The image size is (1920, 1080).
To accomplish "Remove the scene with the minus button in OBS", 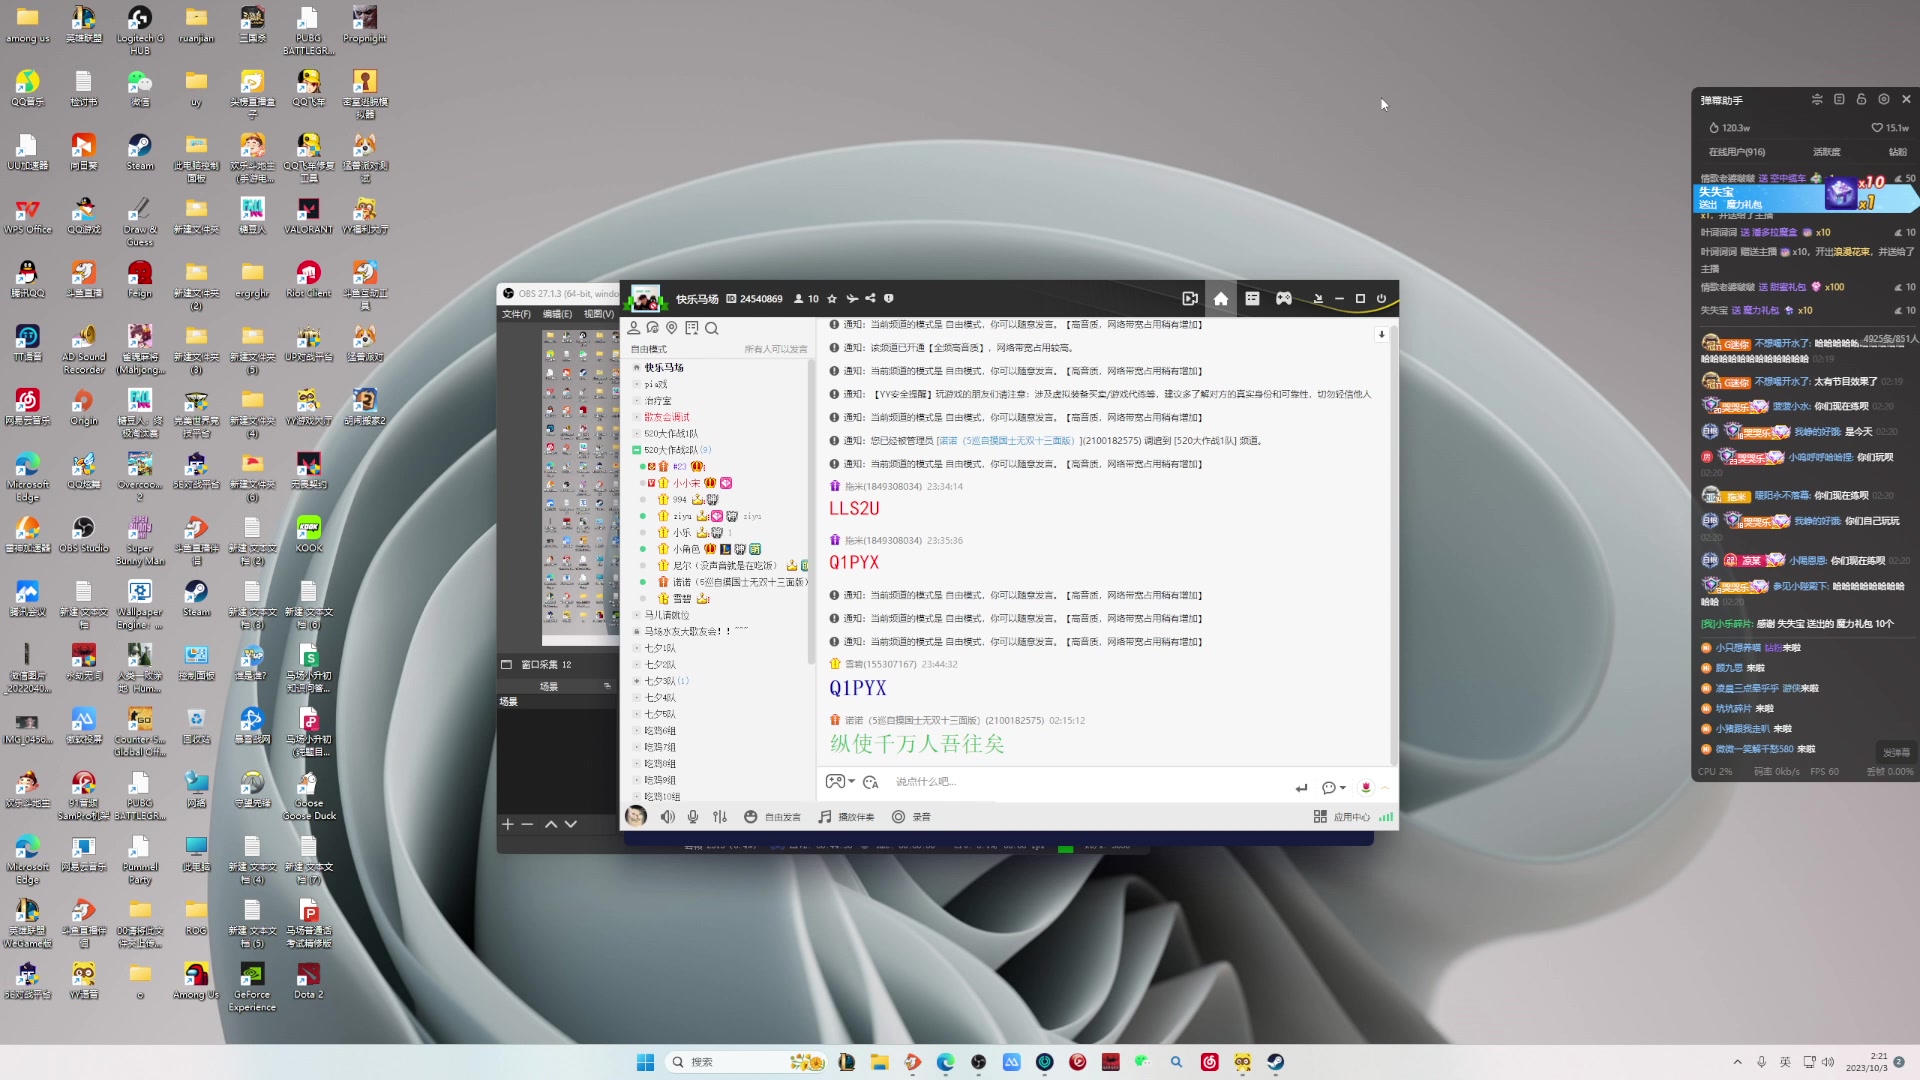I will 527,824.
